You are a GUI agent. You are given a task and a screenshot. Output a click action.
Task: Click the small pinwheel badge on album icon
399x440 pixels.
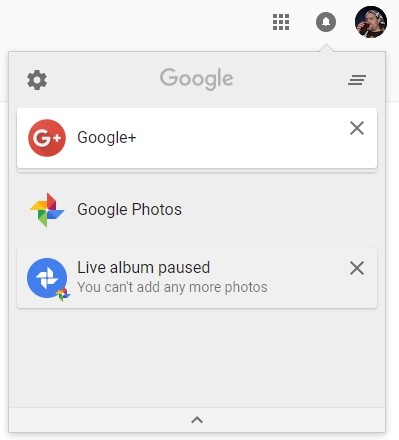(x=63, y=294)
